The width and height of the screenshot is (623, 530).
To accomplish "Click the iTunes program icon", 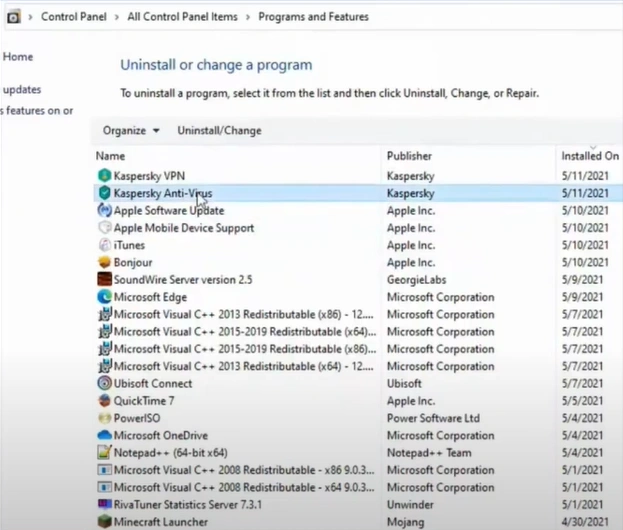I will 104,245.
